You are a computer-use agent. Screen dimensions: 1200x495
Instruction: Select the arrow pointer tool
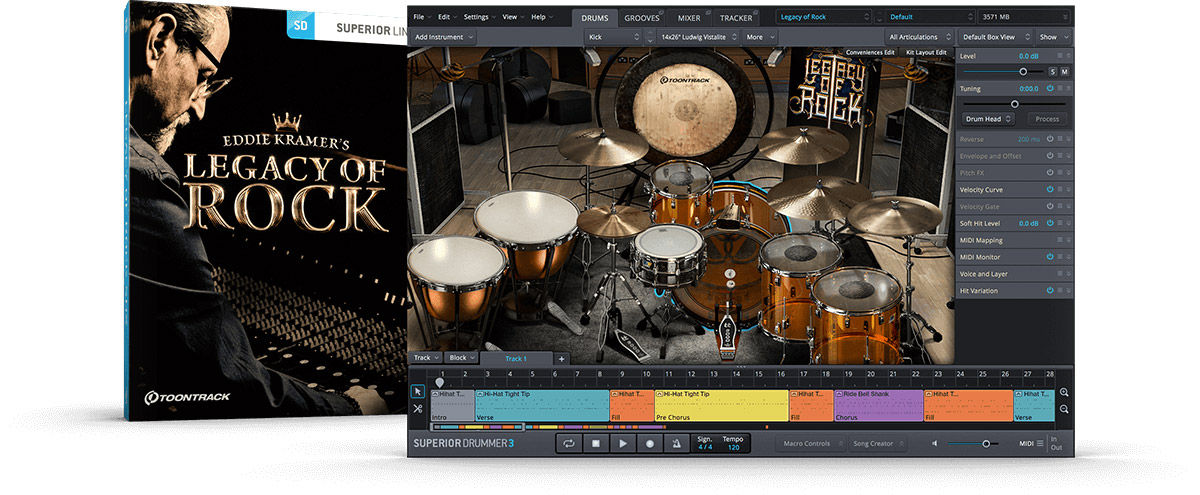click(x=418, y=391)
